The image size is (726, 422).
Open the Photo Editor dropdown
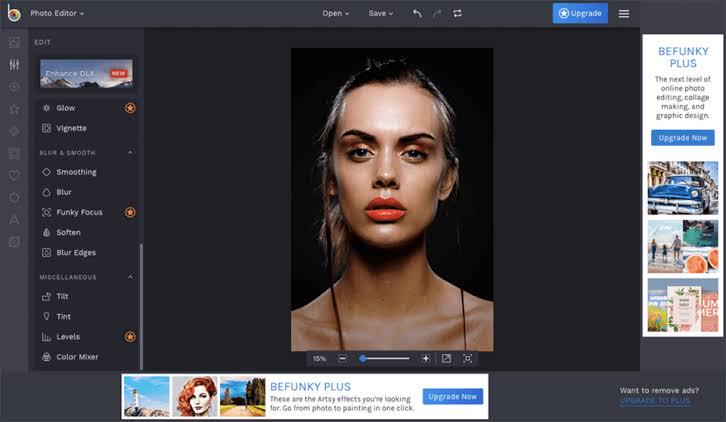point(57,13)
